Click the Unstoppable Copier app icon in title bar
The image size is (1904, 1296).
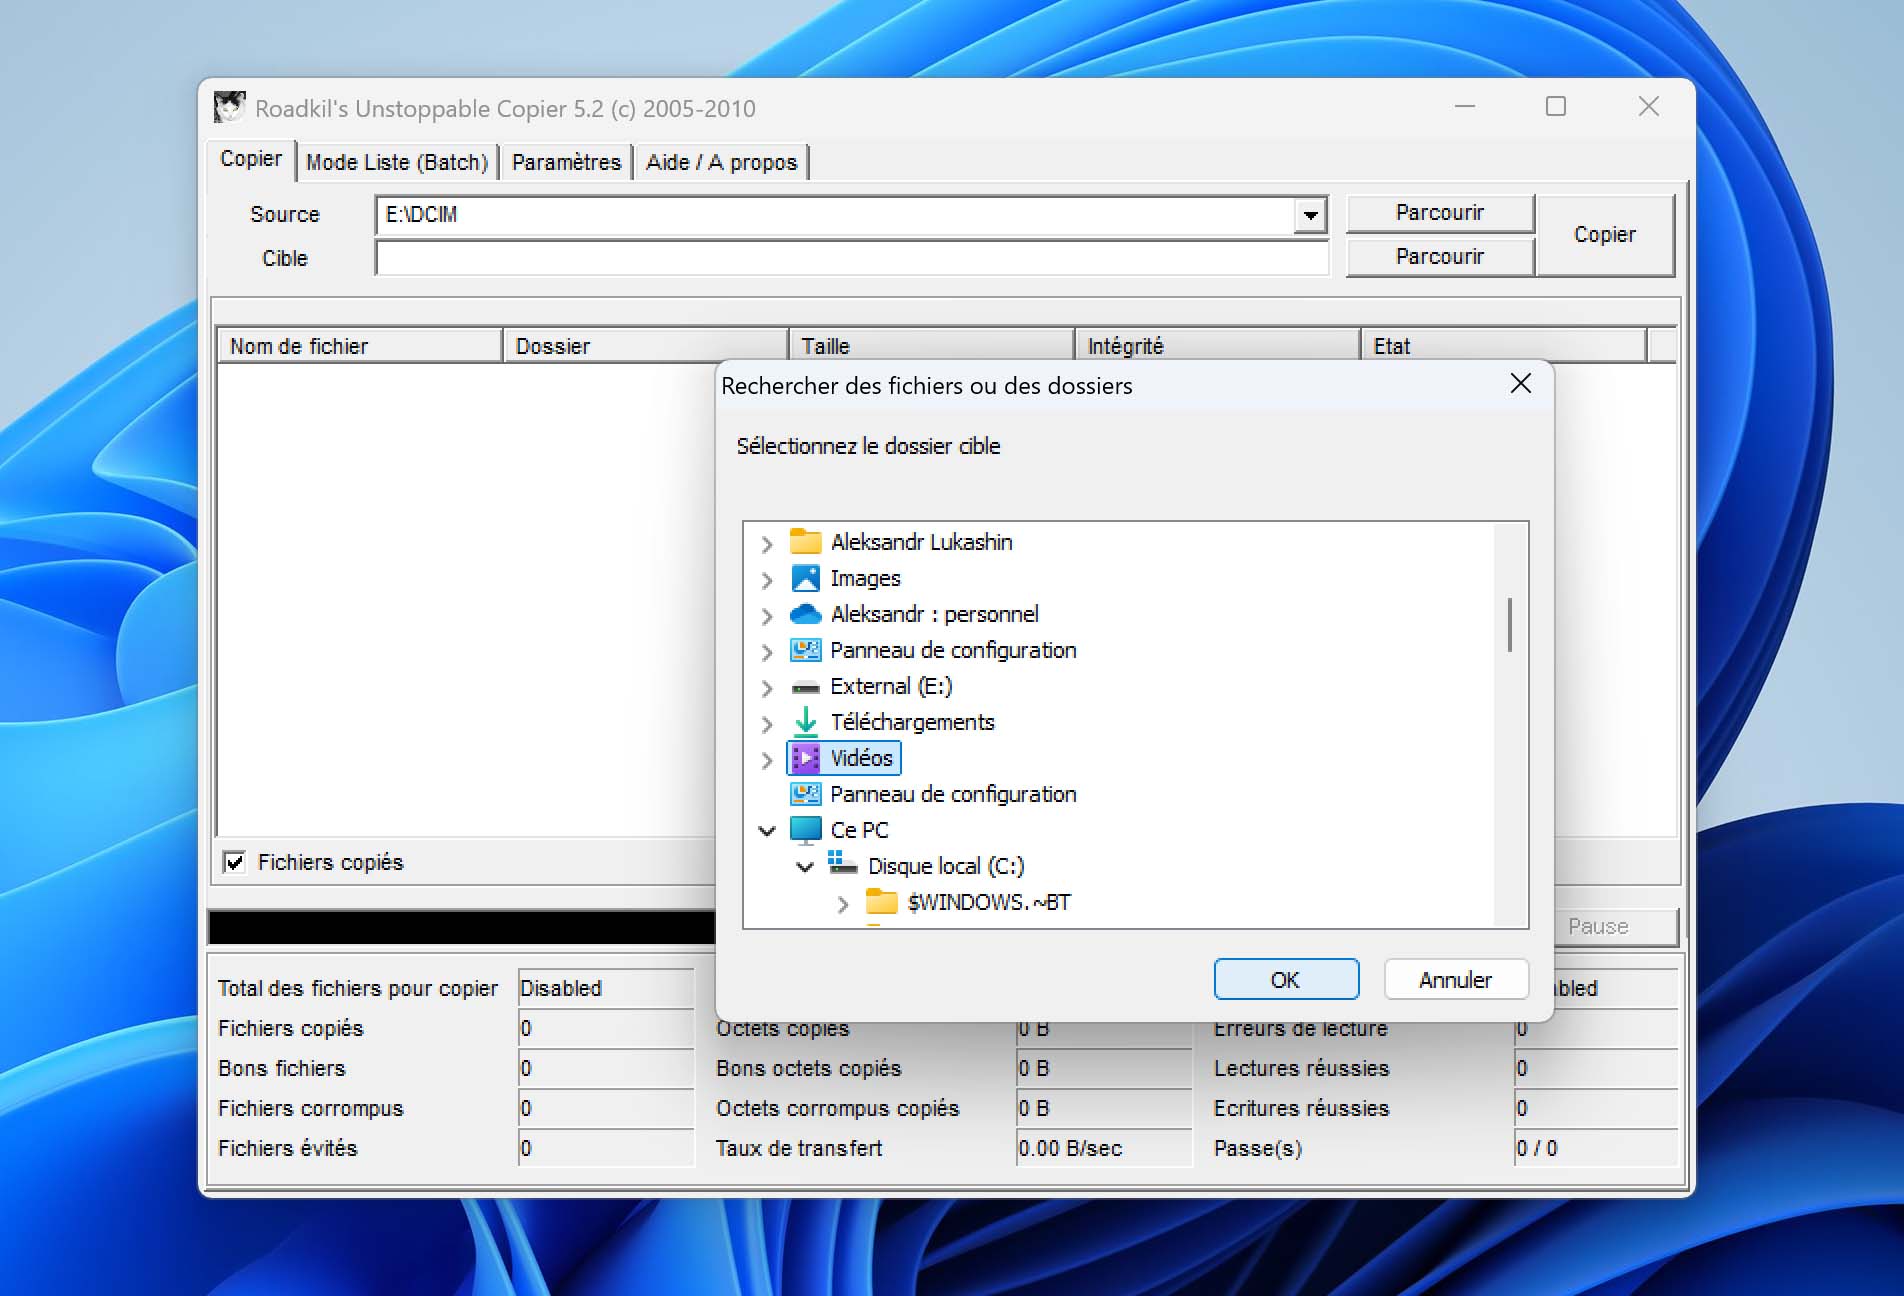229,107
